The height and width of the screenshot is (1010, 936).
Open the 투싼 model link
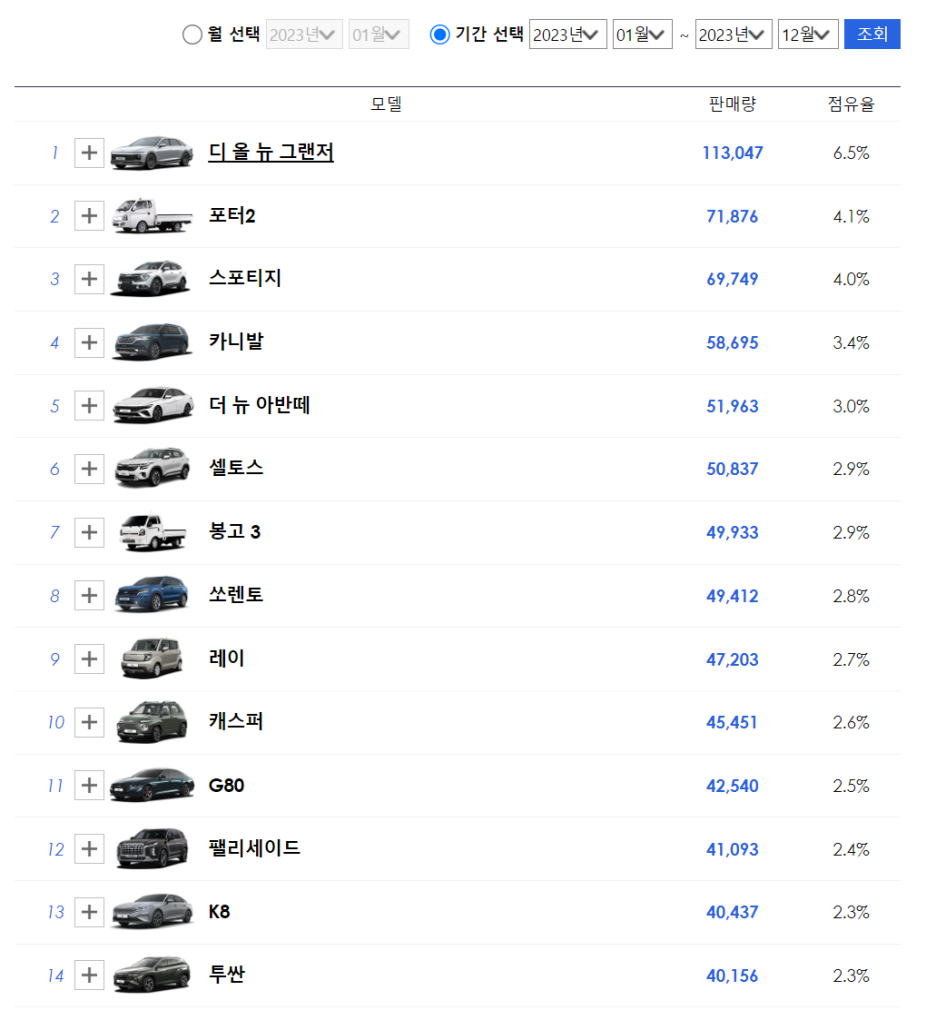(x=227, y=974)
